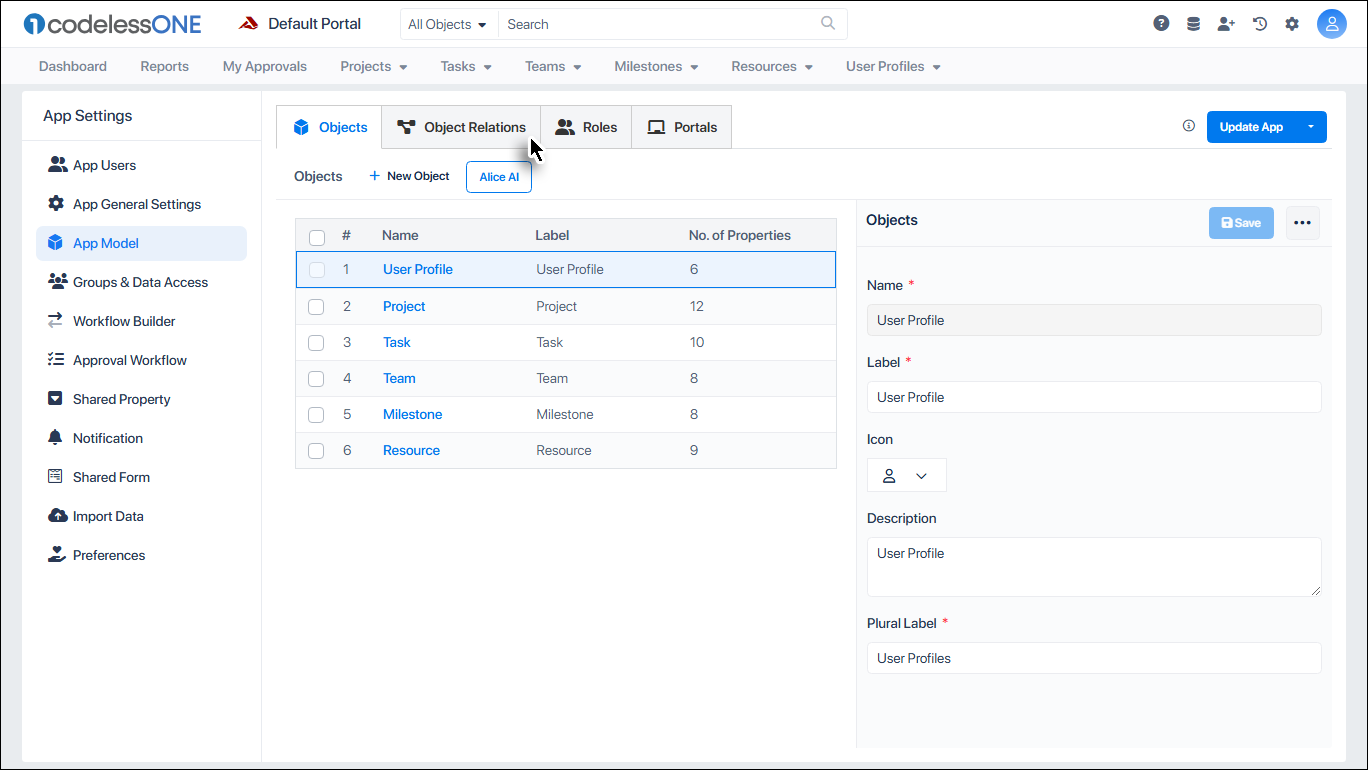
Task: Open Shared Property
Action: pyautogui.click(x=141, y=399)
